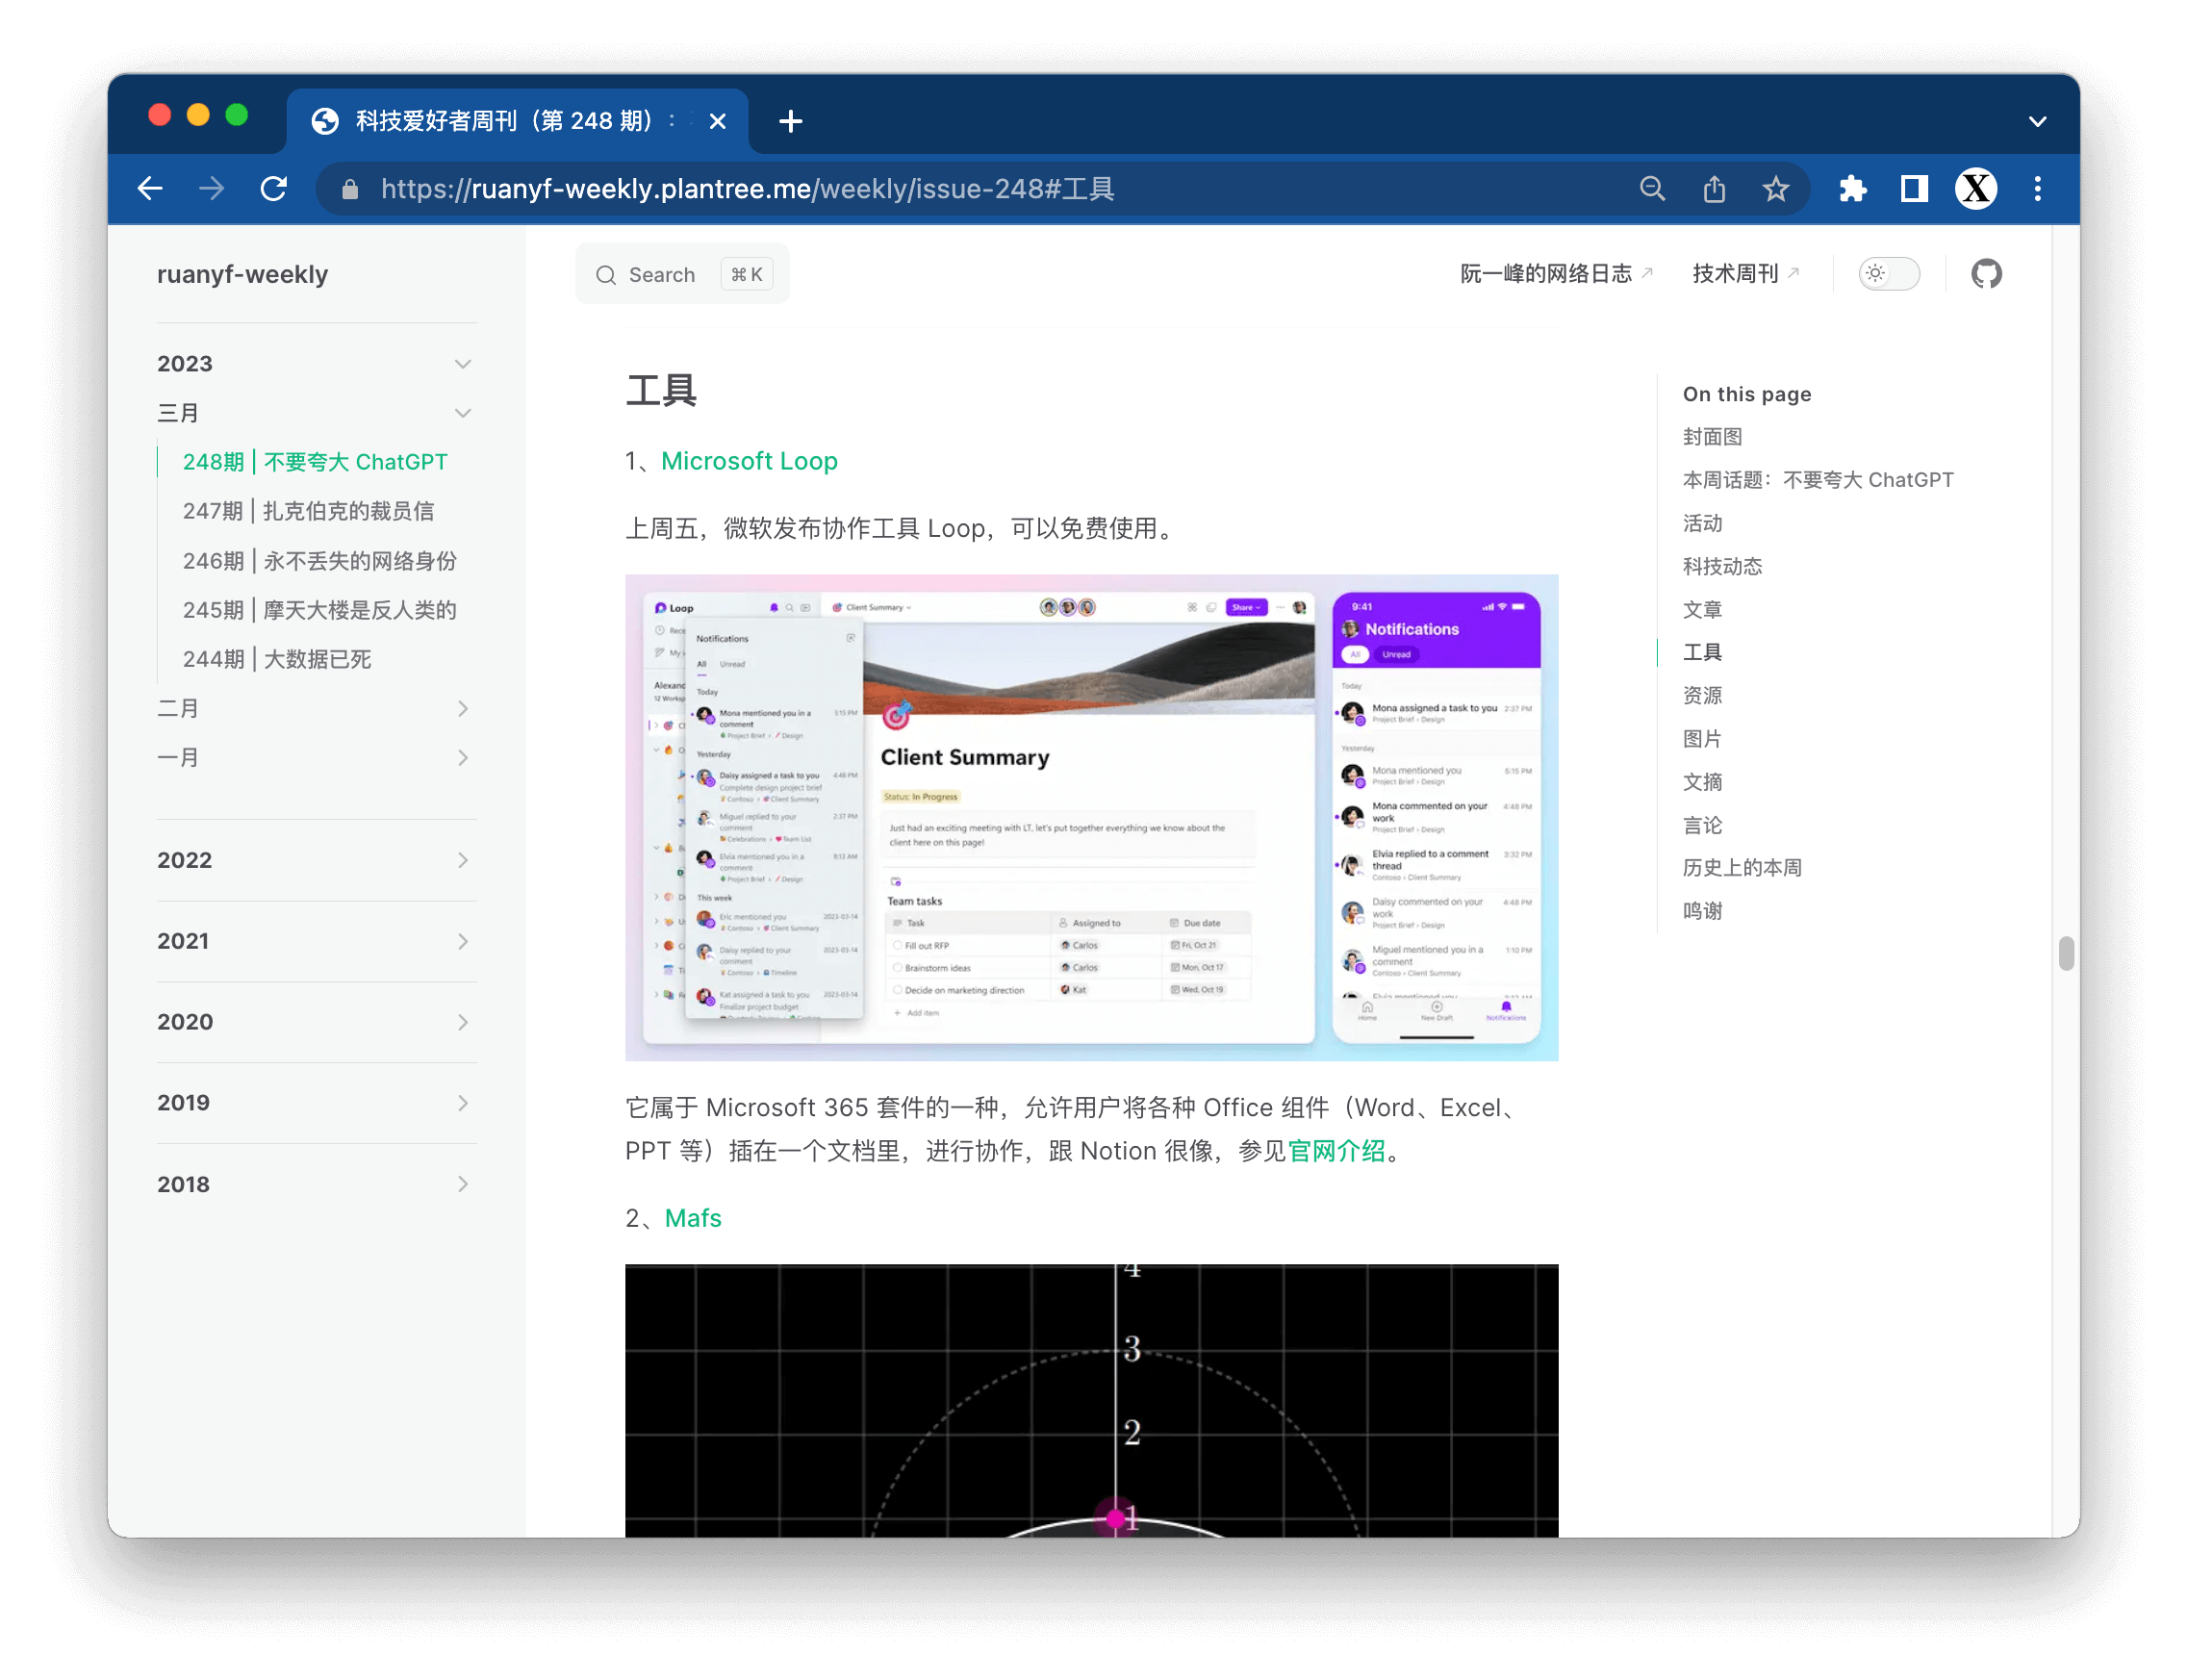This screenshot has width=2188, height=1680.
Task: Jump to 文摘 in page outline
Action: [1702, 781]
